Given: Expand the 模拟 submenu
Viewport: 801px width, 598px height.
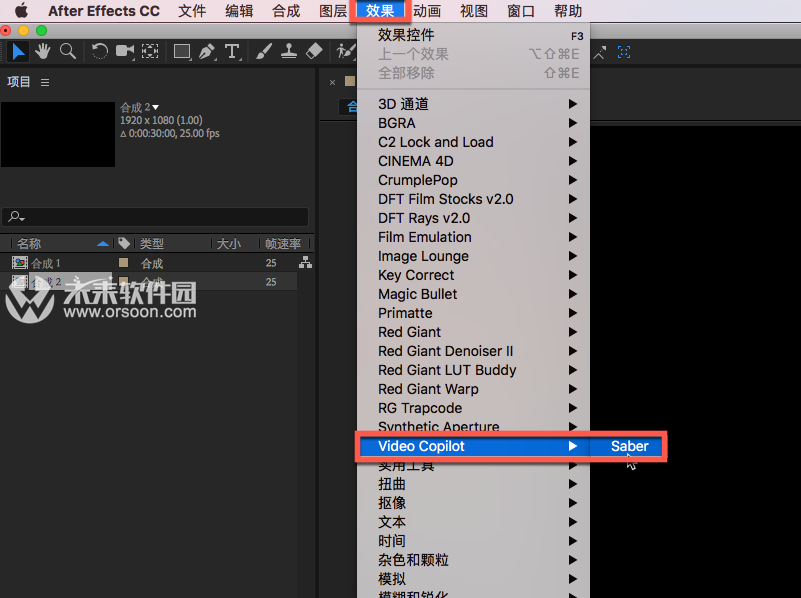Looking at the screenshot, I should click(x=474, y=579).
